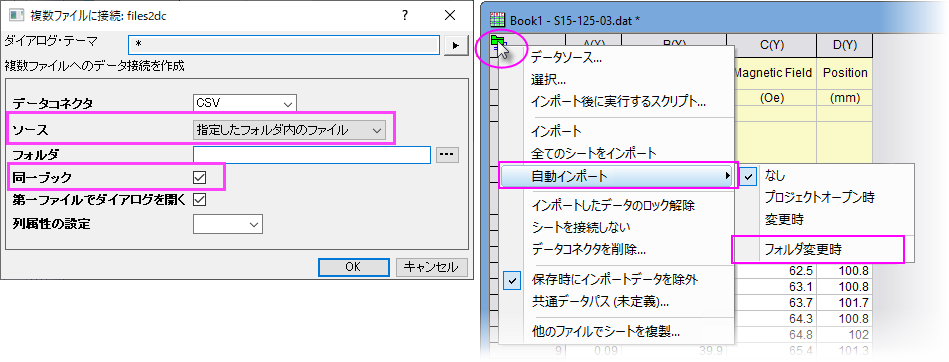Screen dimensions: 949x362
Task: Select the D(Y) column header
Action: click(x=845, y=45)
